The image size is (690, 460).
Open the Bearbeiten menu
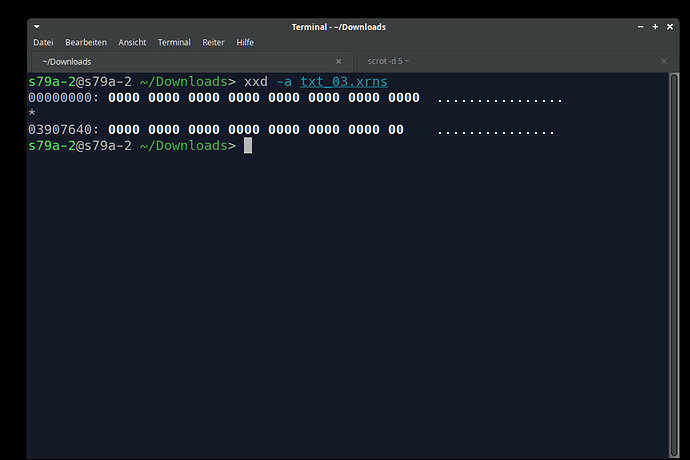coord(86,43)
